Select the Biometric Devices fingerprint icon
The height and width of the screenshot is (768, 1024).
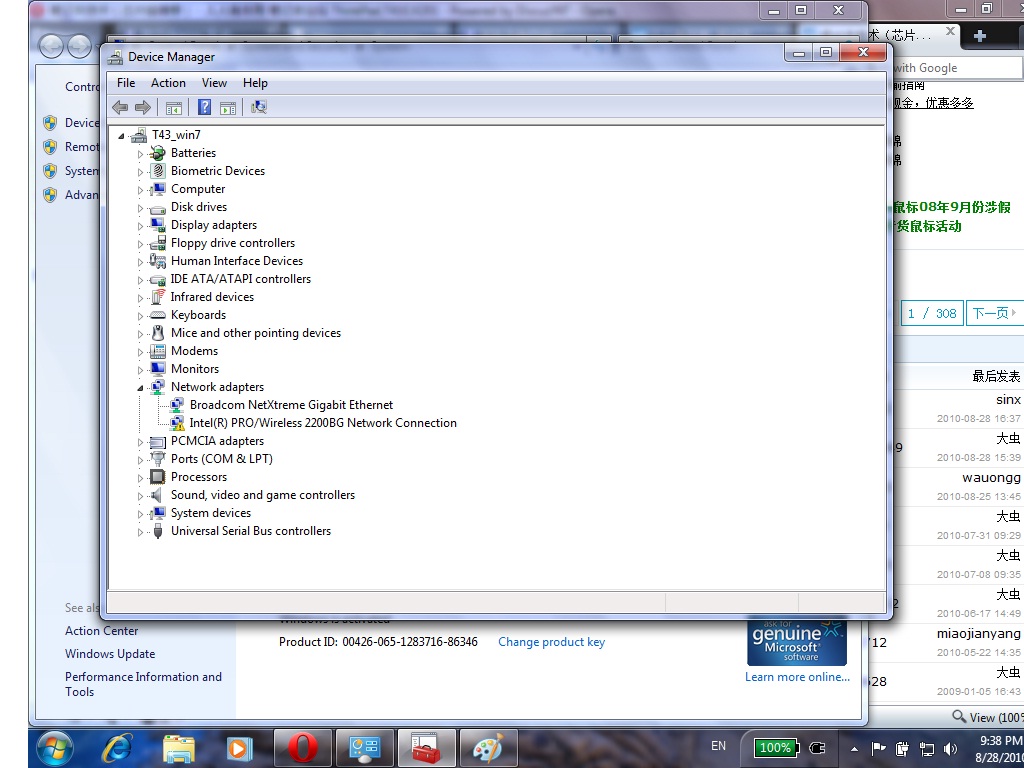pyautogui.click(x=157, y=171)
